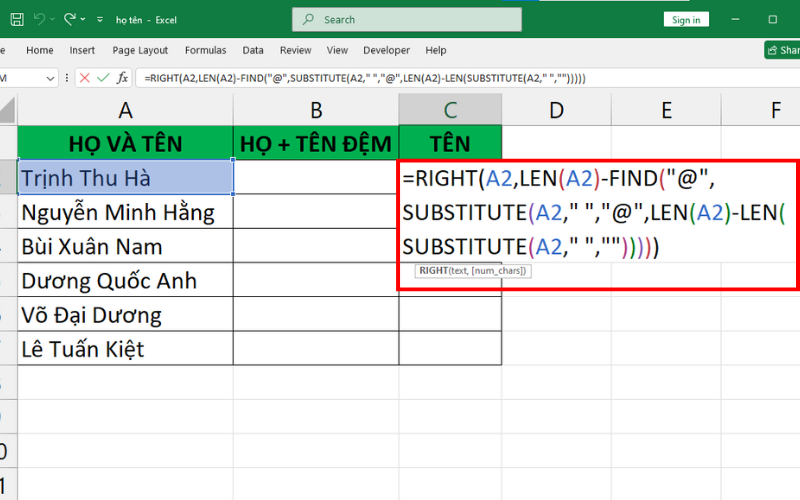
Task: Select column F header
Action: 761,109
